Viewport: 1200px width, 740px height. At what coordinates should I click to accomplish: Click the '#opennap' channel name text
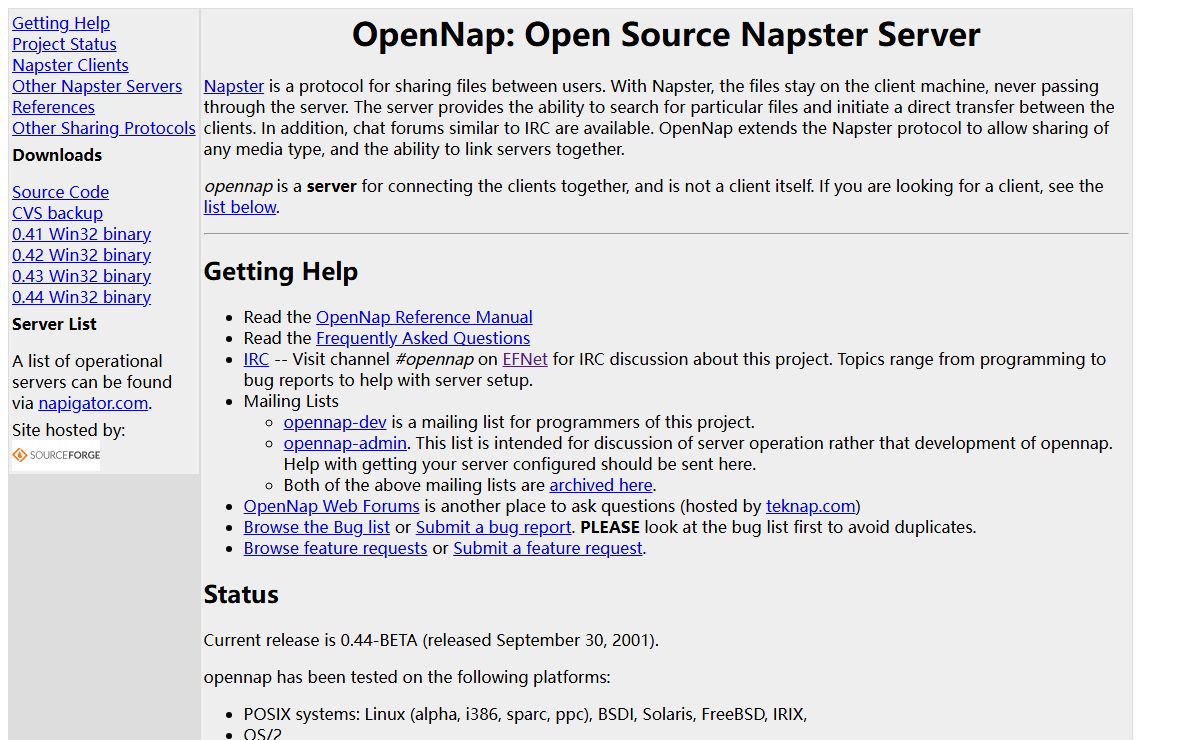(x=434, y=359)
